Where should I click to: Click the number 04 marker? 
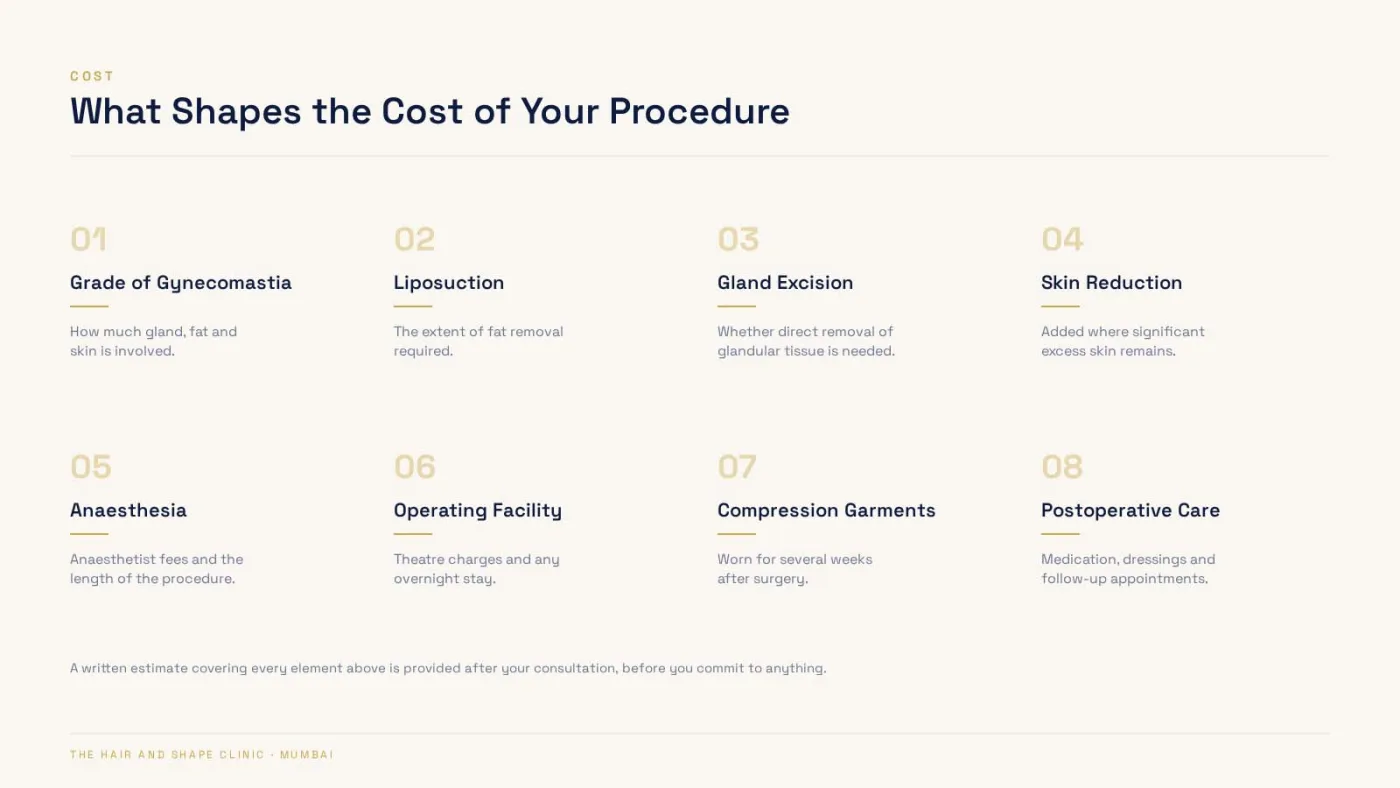1062,239
